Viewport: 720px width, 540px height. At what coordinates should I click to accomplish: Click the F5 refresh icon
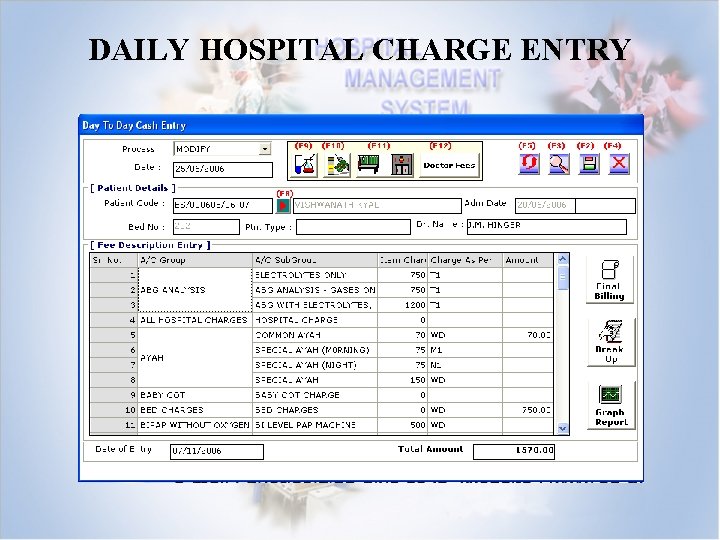pyautogui.click(x=529, y=163)
